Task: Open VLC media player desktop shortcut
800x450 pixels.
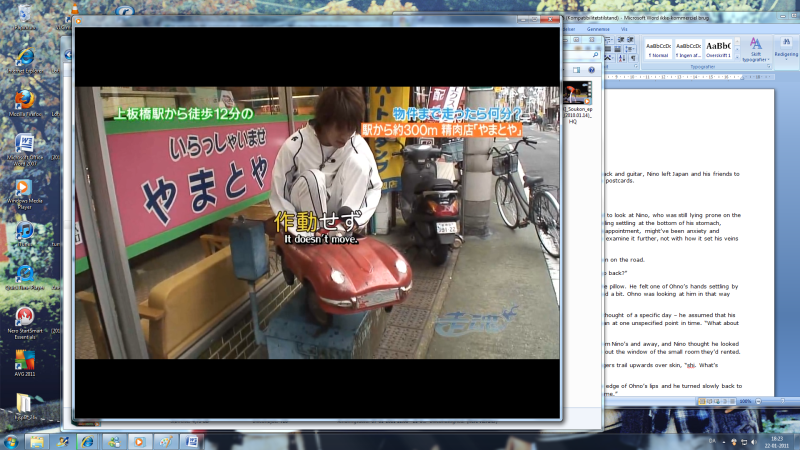Action: coord(74,16)
